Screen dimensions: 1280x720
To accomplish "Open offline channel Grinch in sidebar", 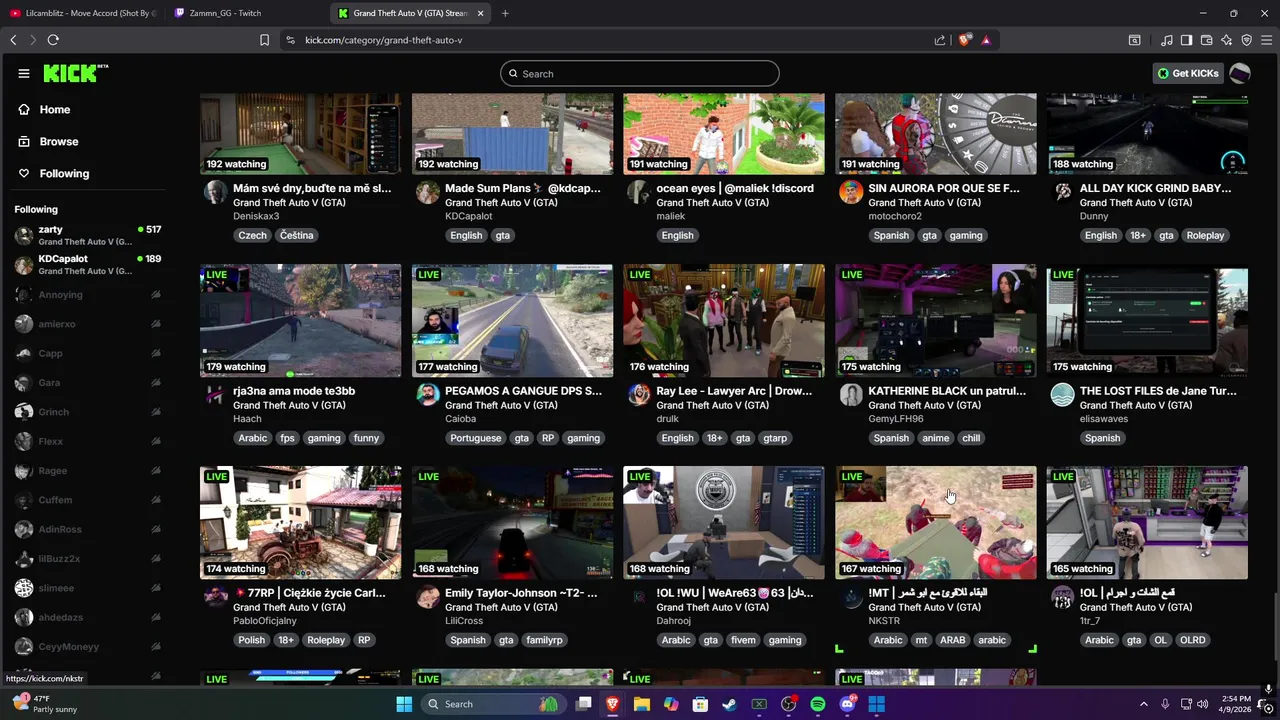I will [88, 412].
